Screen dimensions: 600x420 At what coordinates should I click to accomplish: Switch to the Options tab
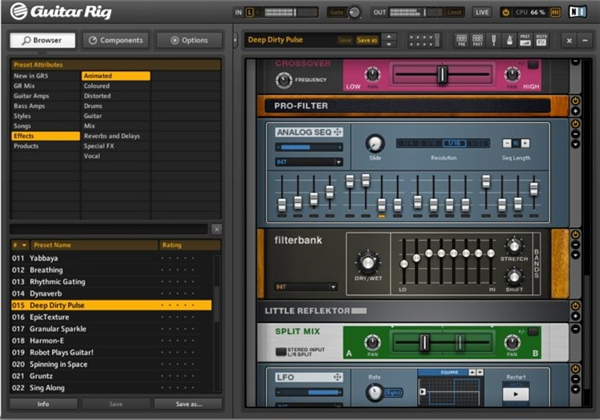[189, 40]
